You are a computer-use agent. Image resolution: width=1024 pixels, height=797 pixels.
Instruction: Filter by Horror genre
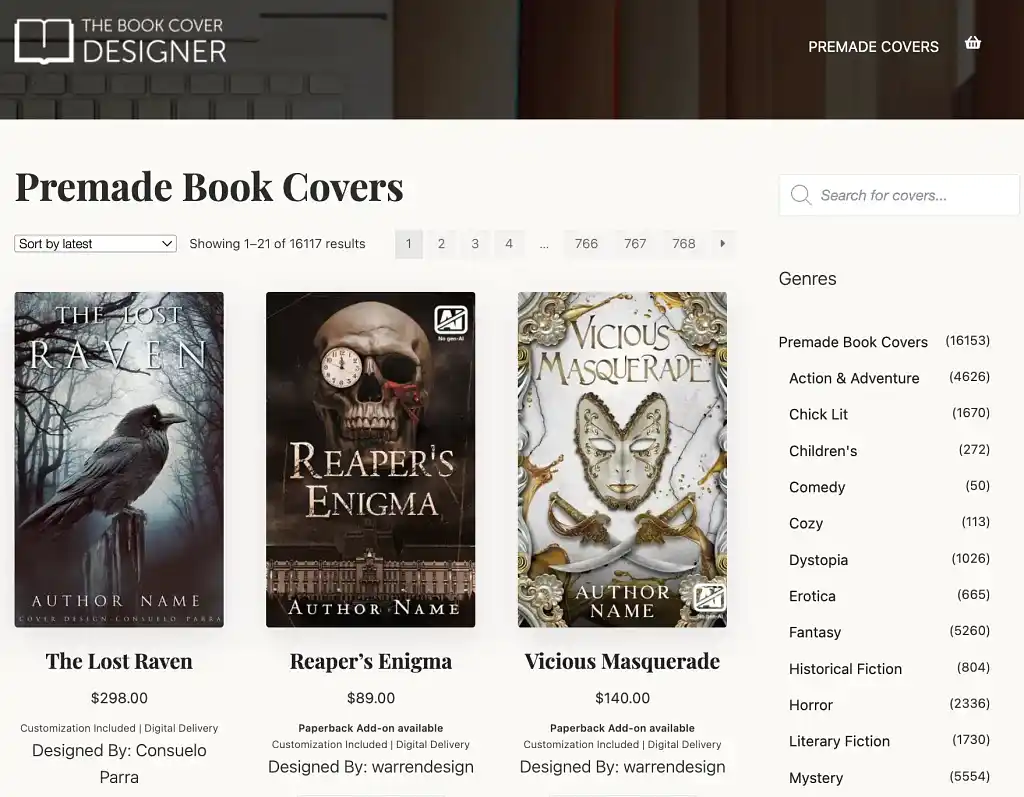point(811,705)
